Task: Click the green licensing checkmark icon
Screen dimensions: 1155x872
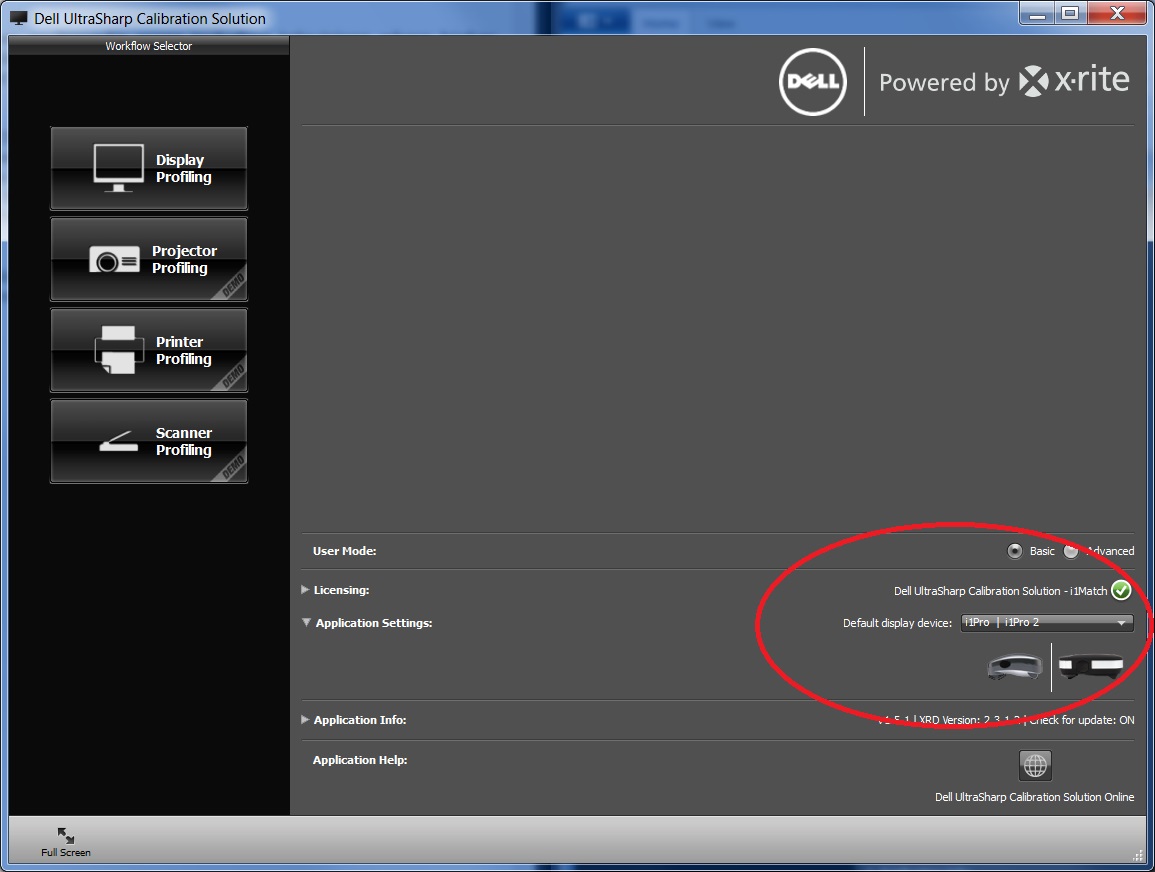Action: (1121, 590)
